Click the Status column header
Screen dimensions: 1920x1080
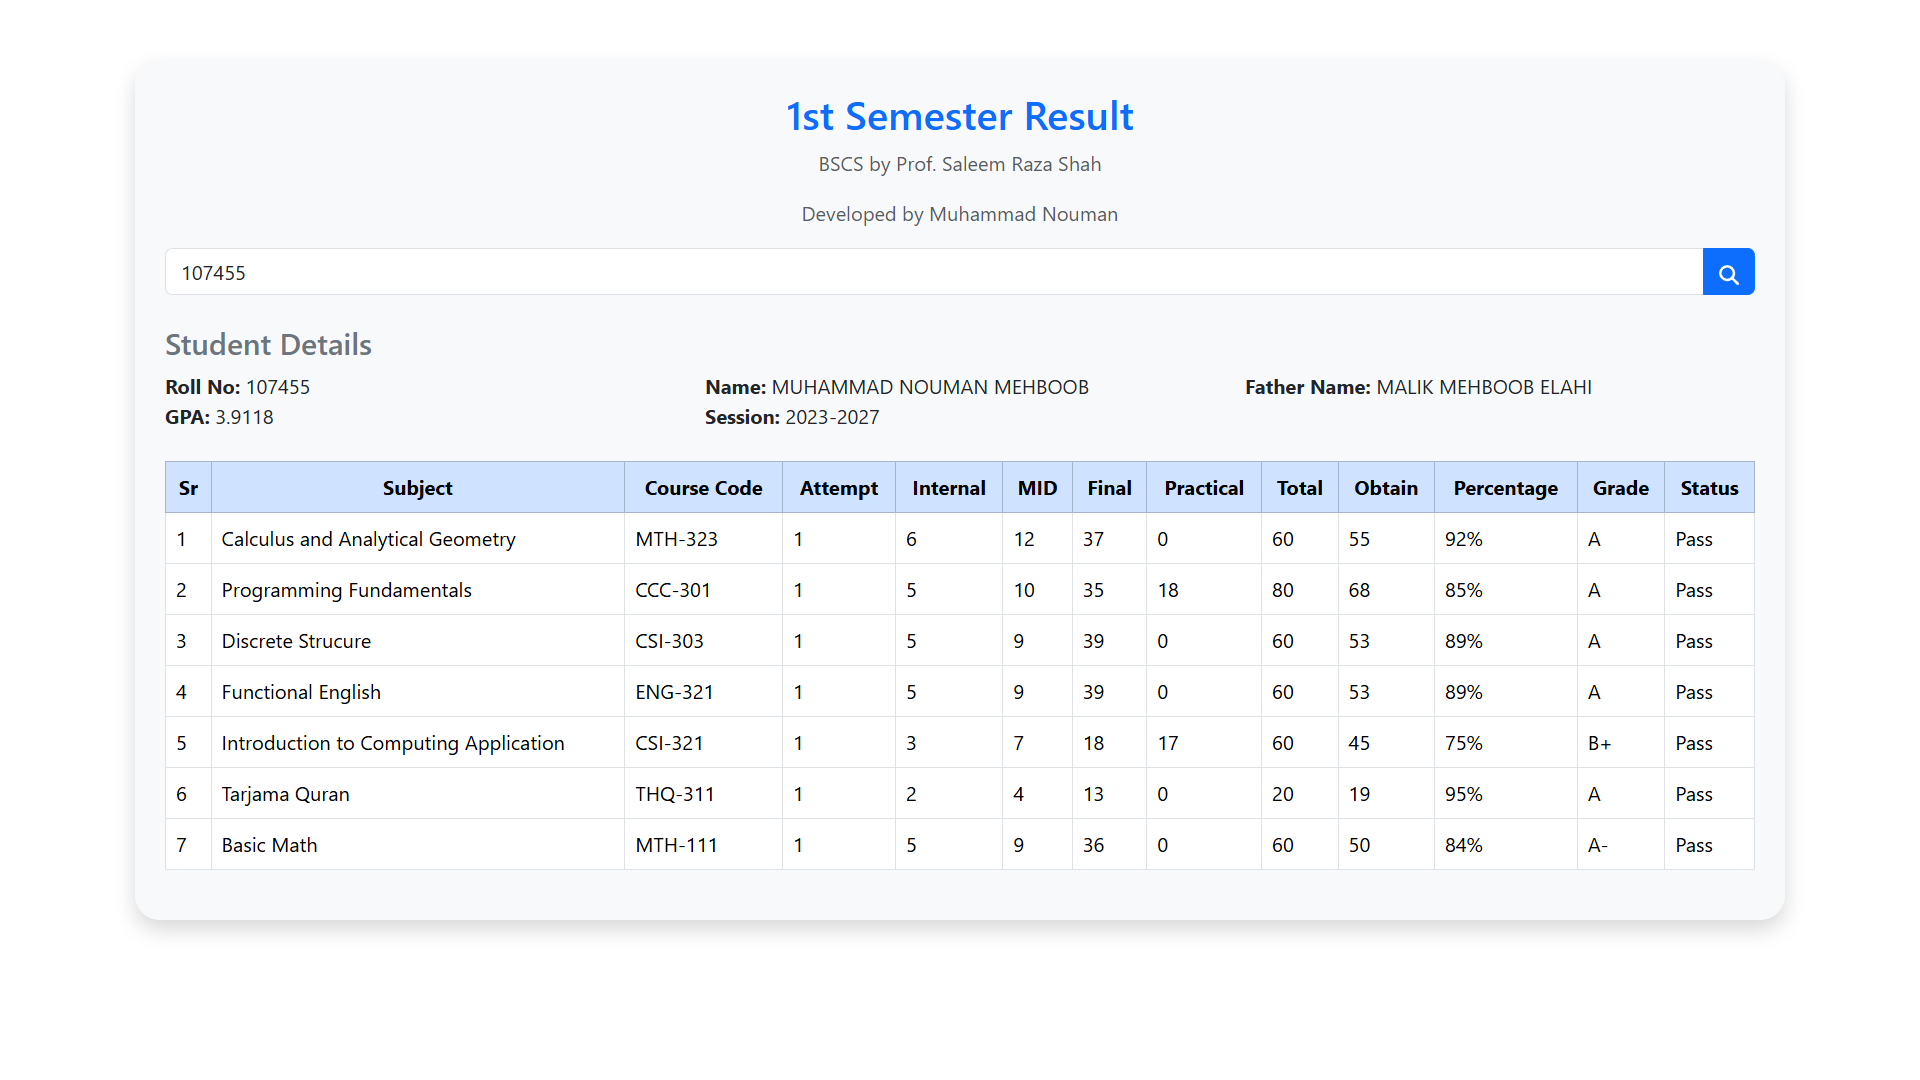pos(1709,488)
